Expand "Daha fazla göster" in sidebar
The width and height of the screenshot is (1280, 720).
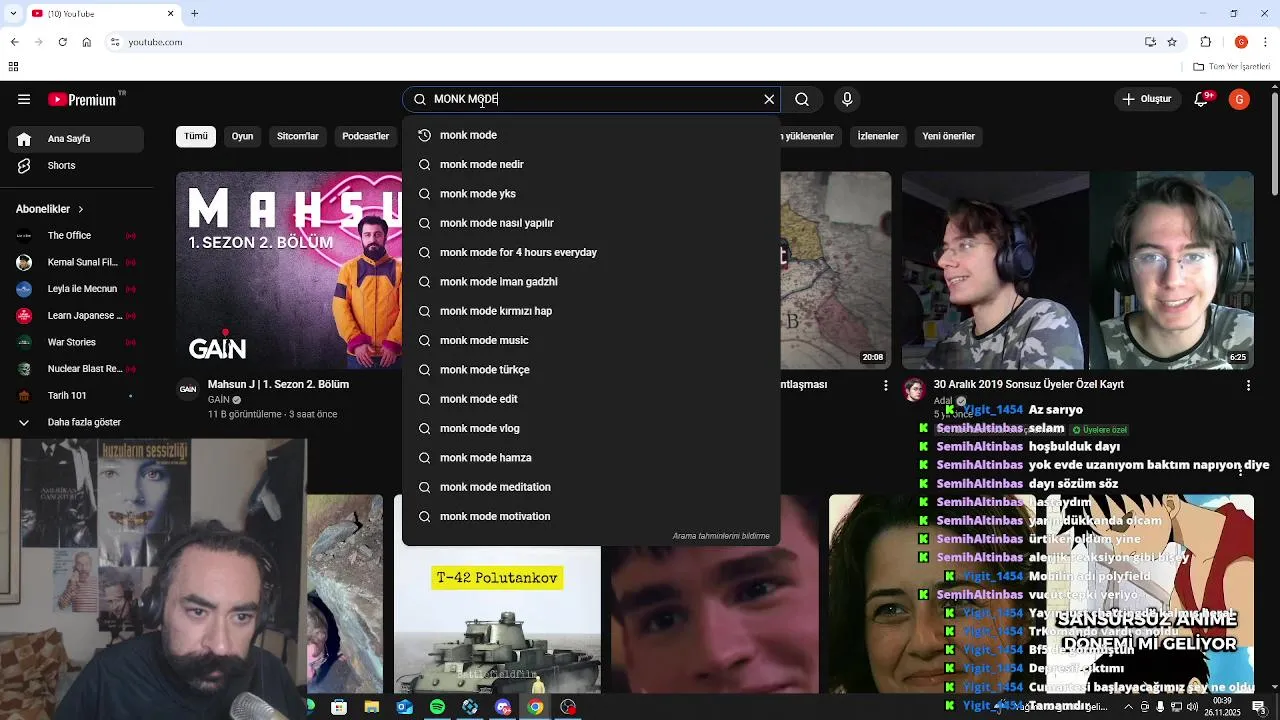click(x=75, y=422)
